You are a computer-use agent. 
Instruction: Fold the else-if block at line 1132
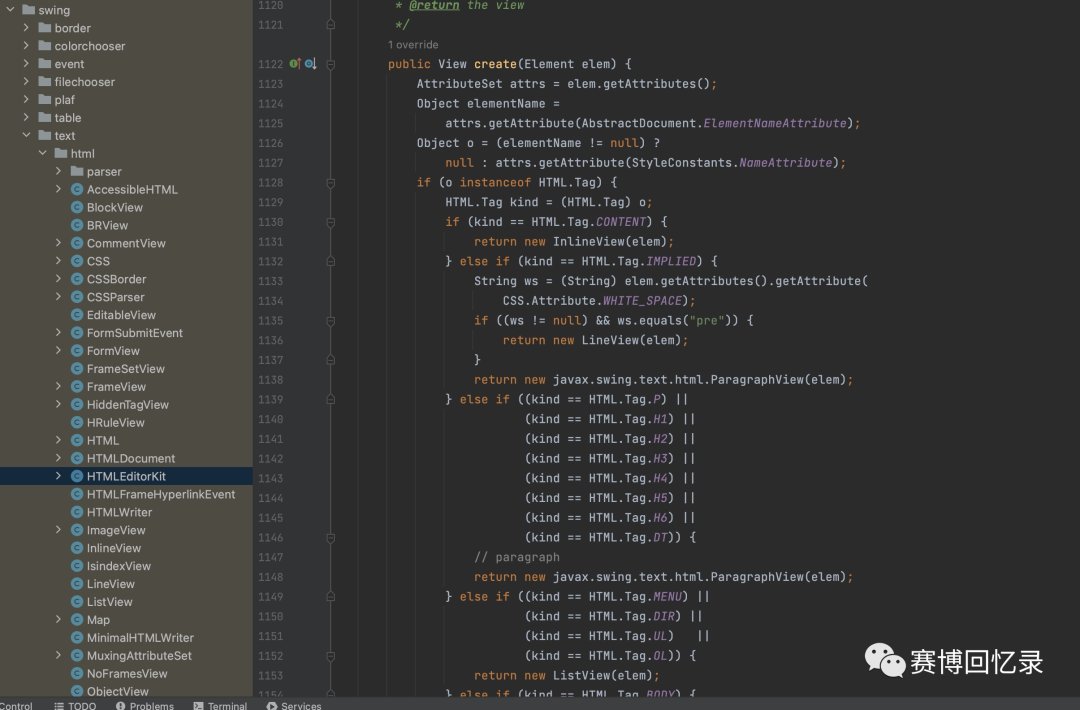331,261
